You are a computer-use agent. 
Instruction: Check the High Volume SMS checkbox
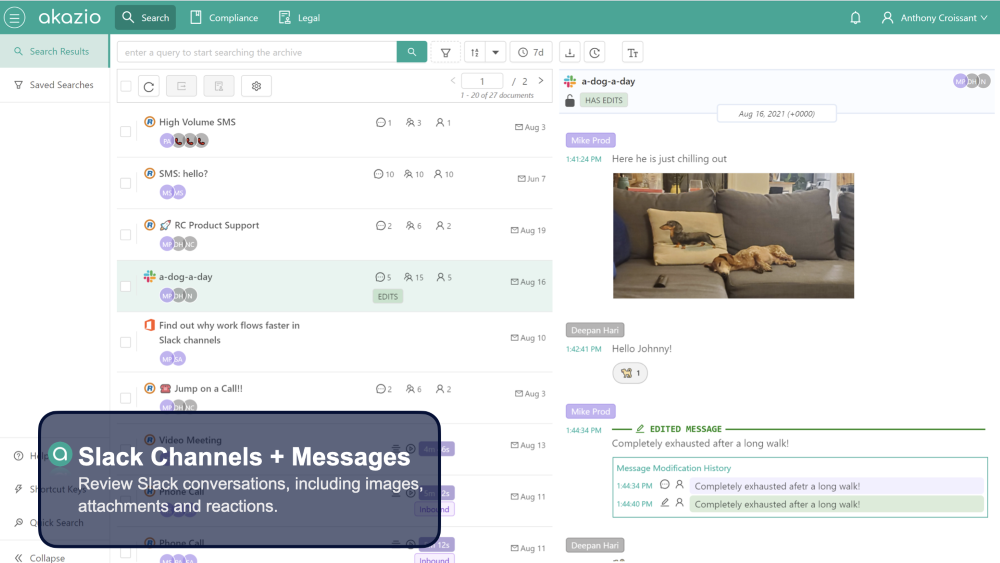point(126,131)
